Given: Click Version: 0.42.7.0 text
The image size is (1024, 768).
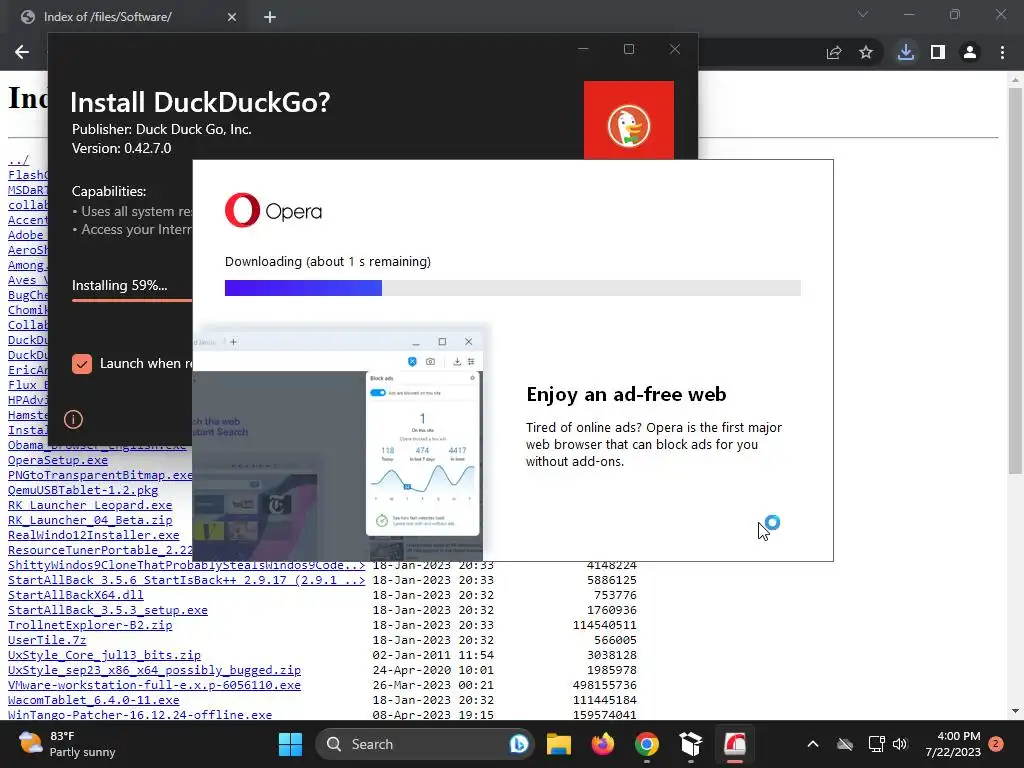Looking at the screenshot, I should pyautogui.click(x=121, y=148).
